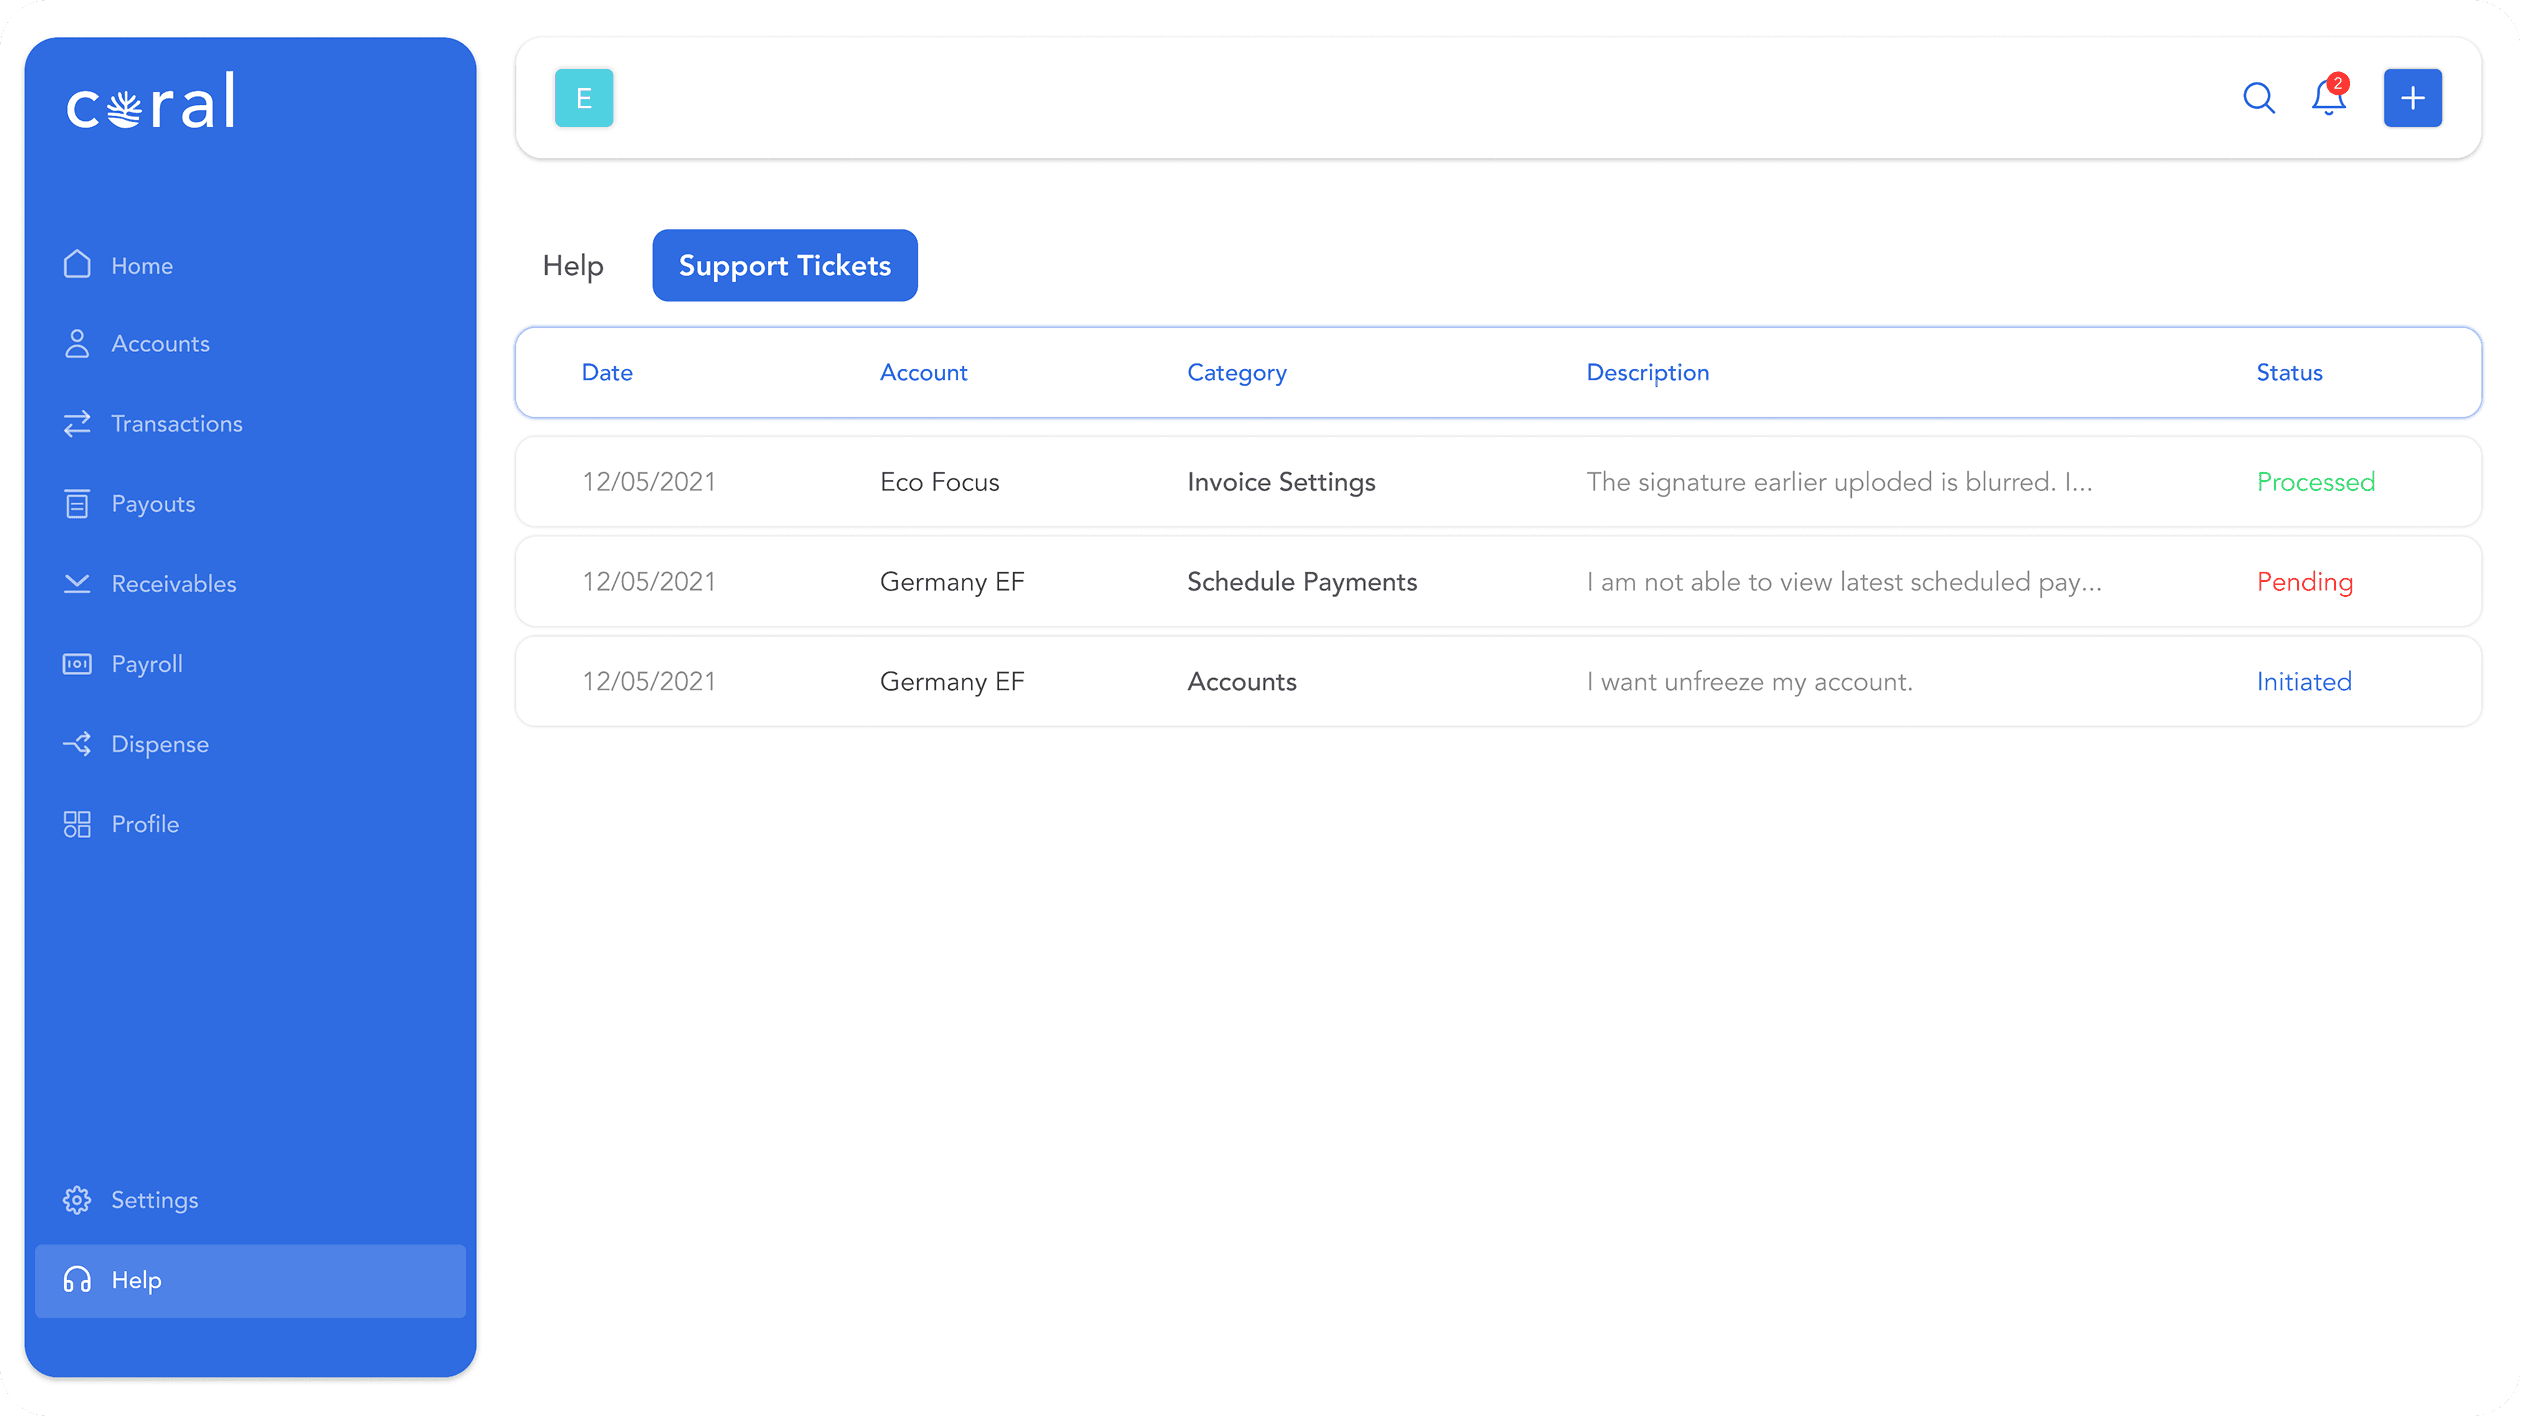
Task: Open Payouts from sidebar
Action: (x=153, y=504)
